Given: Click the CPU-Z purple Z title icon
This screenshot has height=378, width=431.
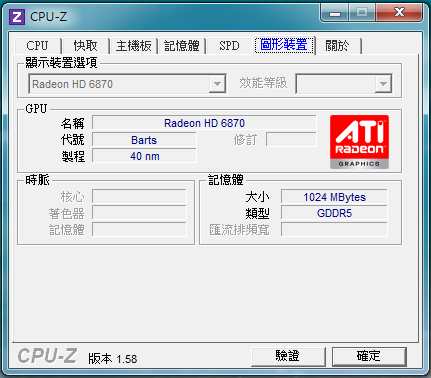Looking at the screenshot, I should point(17,17).
